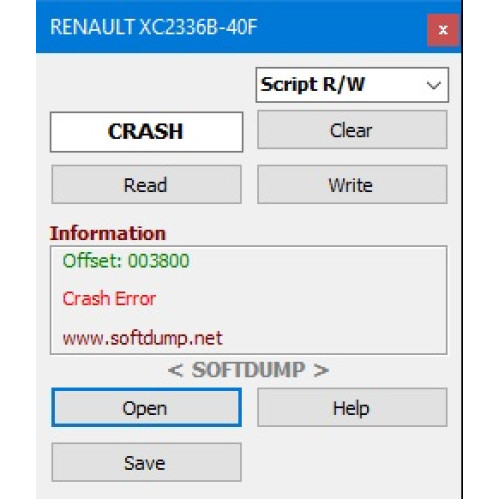The image size is (500, 500).
Task: Click the Save button
Action: coord(146,462)
